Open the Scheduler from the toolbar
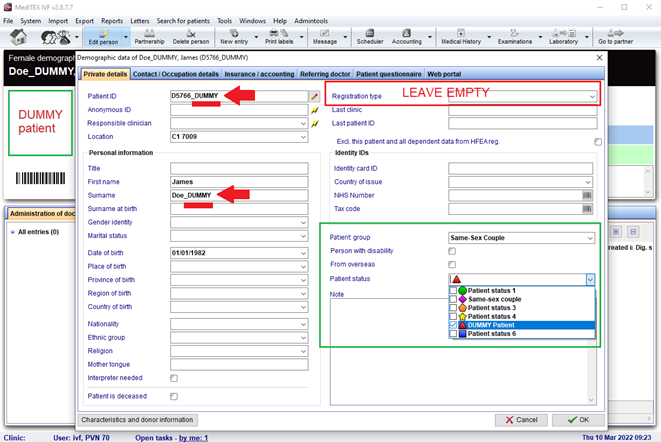The width and height of the screenshot is (661, 442). [x=370, y=37]
